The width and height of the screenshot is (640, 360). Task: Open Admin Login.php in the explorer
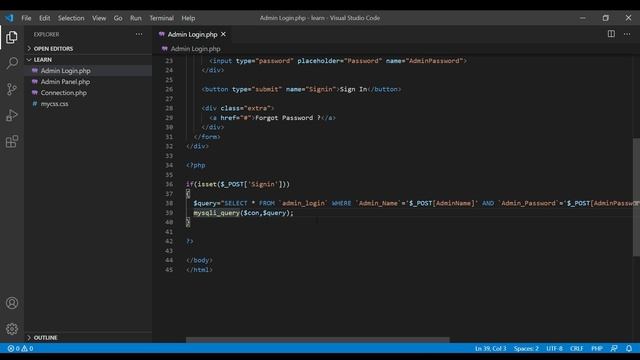88,71
